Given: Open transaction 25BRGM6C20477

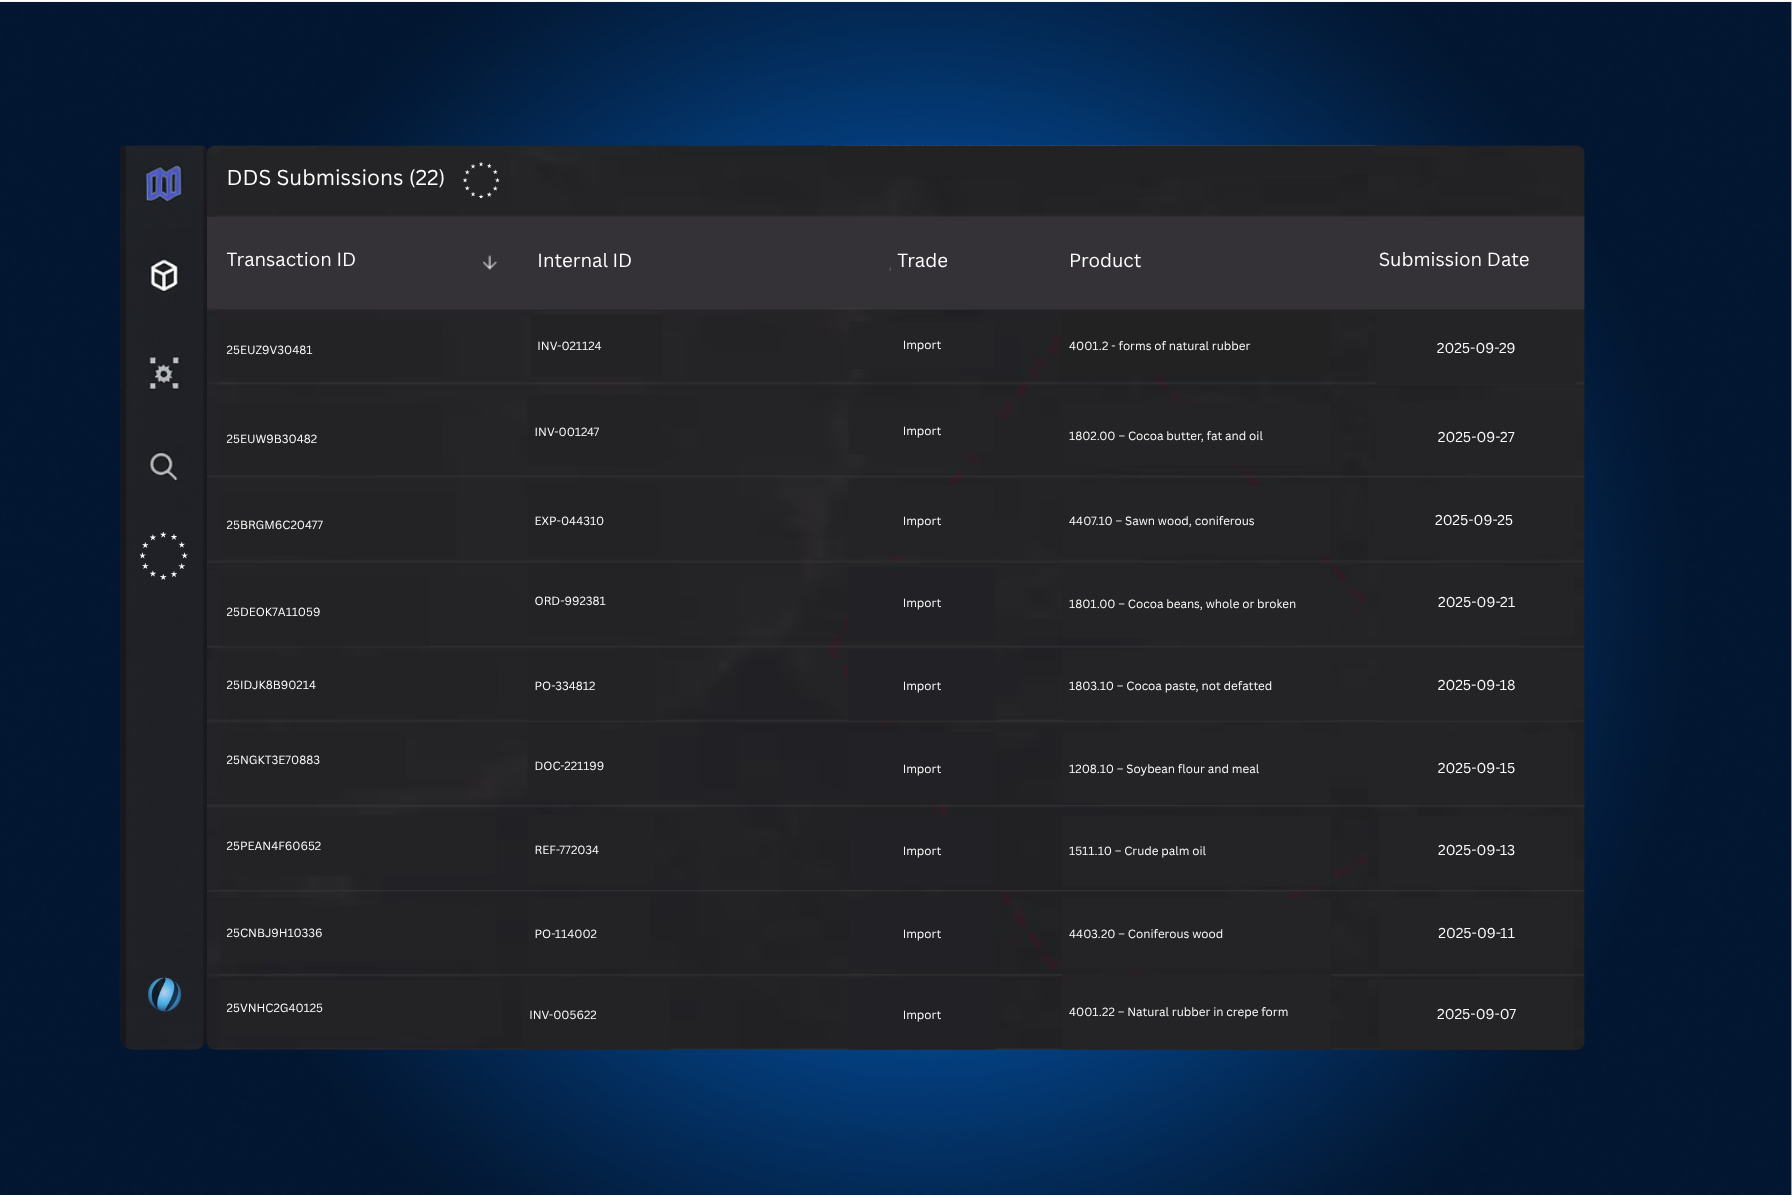Looking at the screenshot, I should coord(274,525).
